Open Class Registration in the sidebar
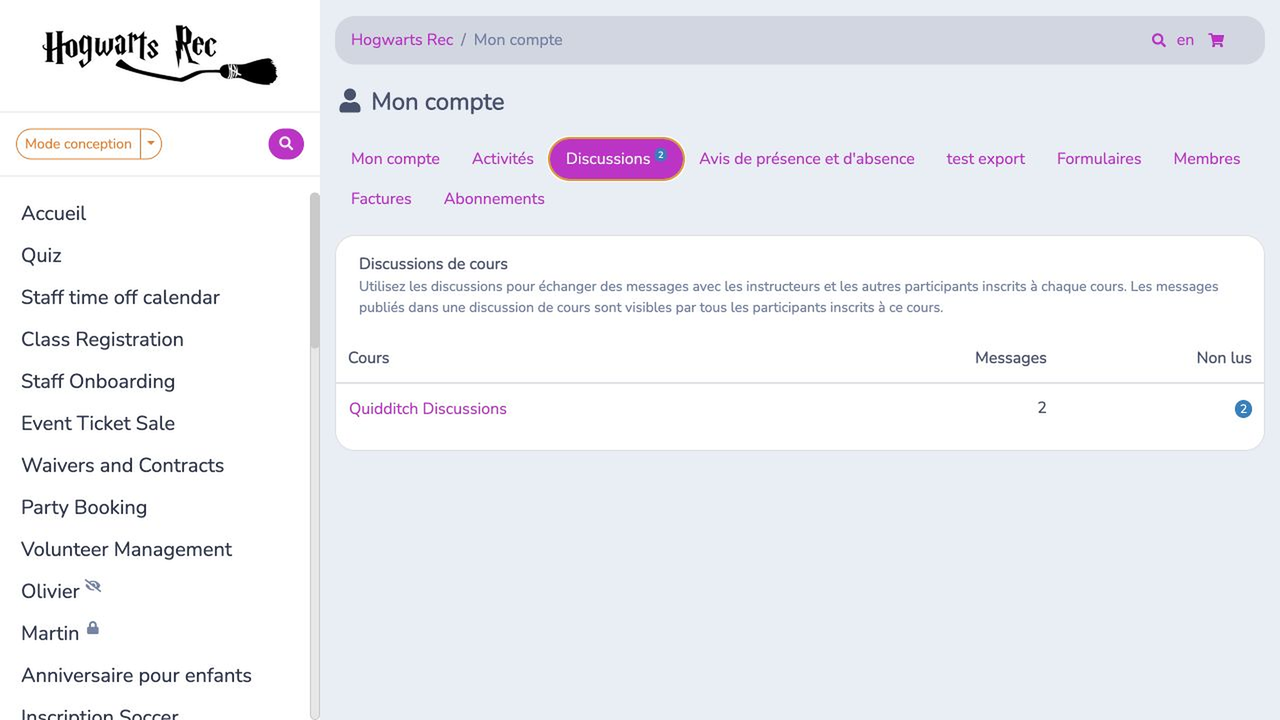 102,339
